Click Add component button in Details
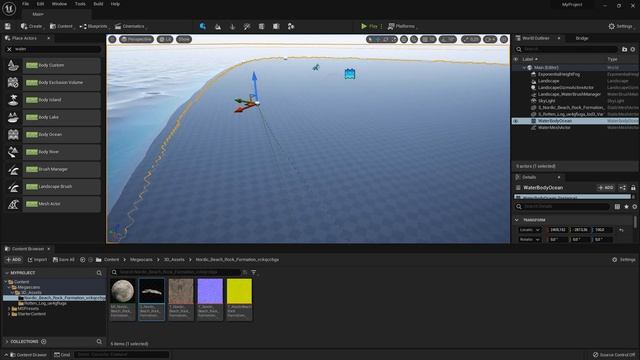 (x=606, y=188)
